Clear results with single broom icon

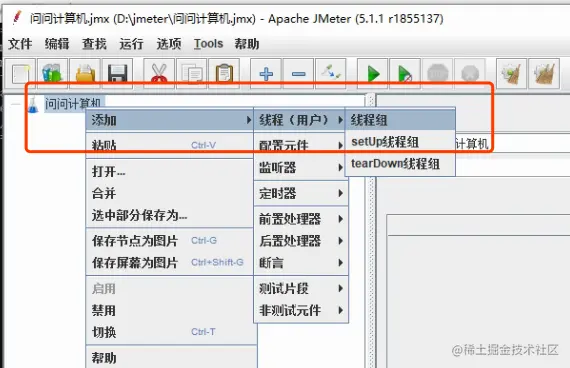tap(511, 73)
